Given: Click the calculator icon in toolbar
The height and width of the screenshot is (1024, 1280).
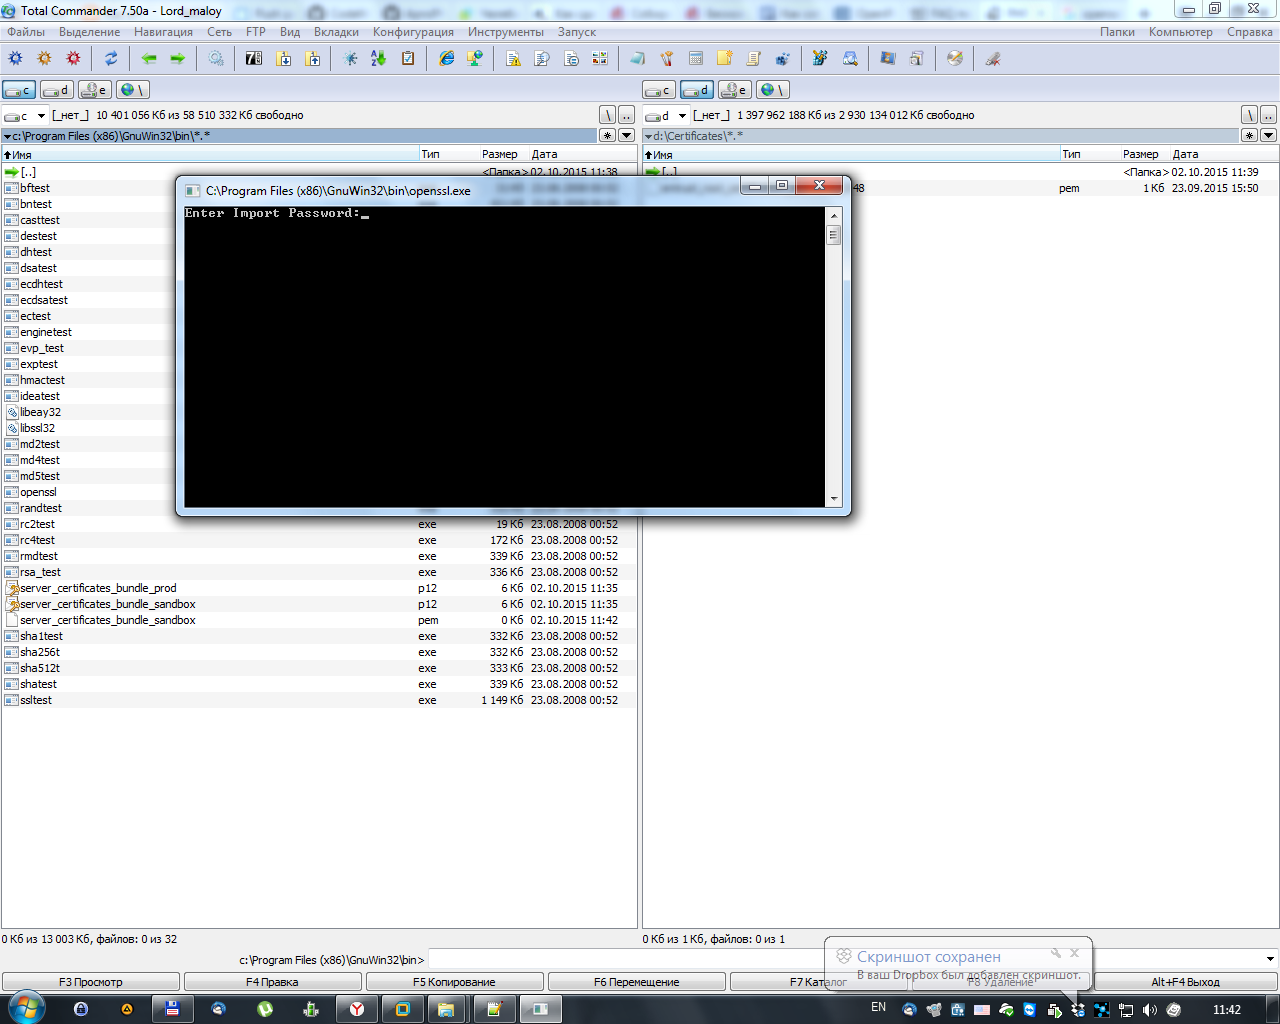Looking at the screenshot, I should click(x=696, y=59).
